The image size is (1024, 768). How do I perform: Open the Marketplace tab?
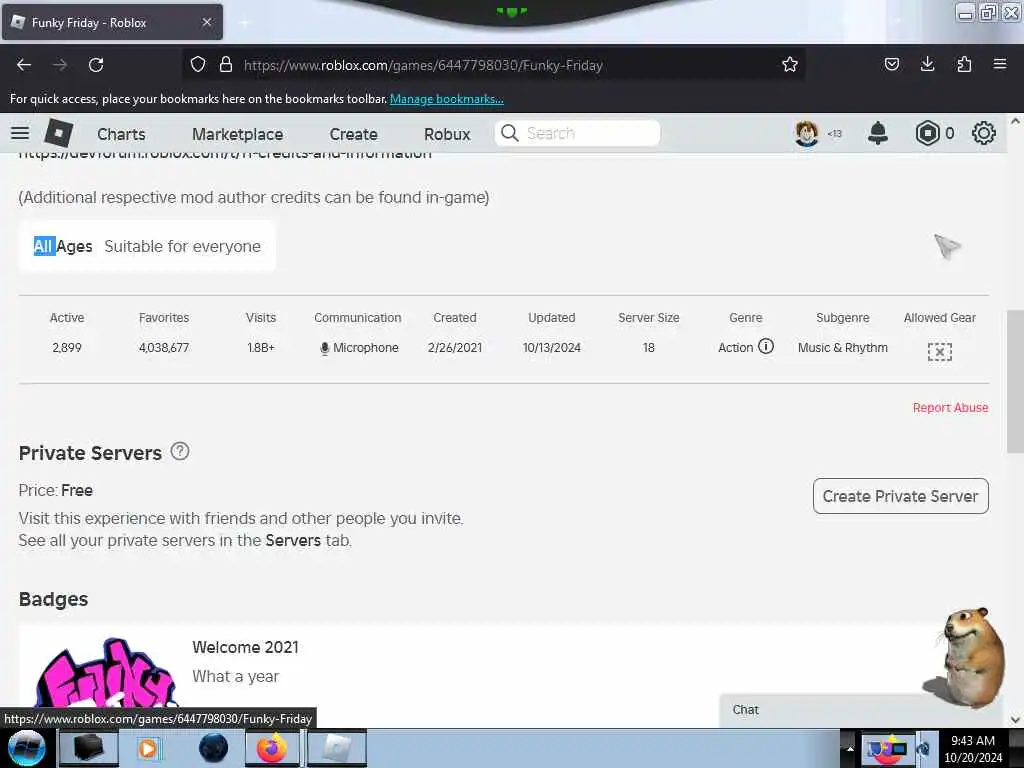238,134
